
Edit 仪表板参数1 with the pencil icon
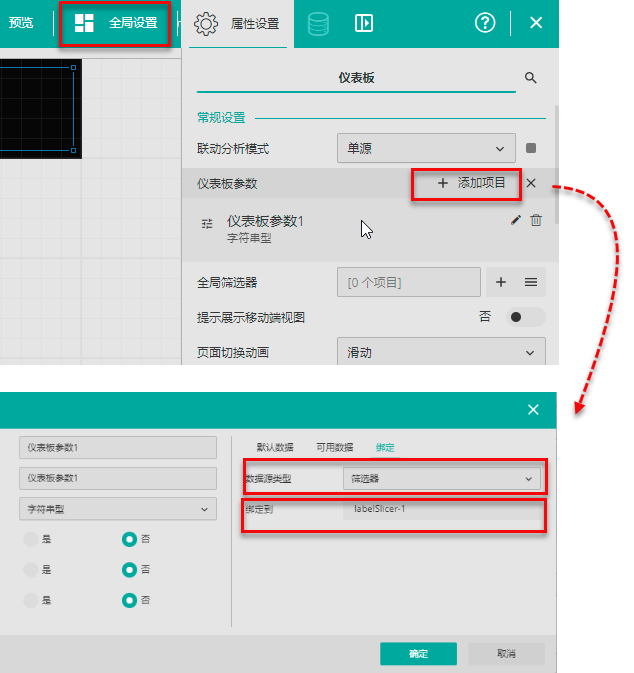point(516,220)
